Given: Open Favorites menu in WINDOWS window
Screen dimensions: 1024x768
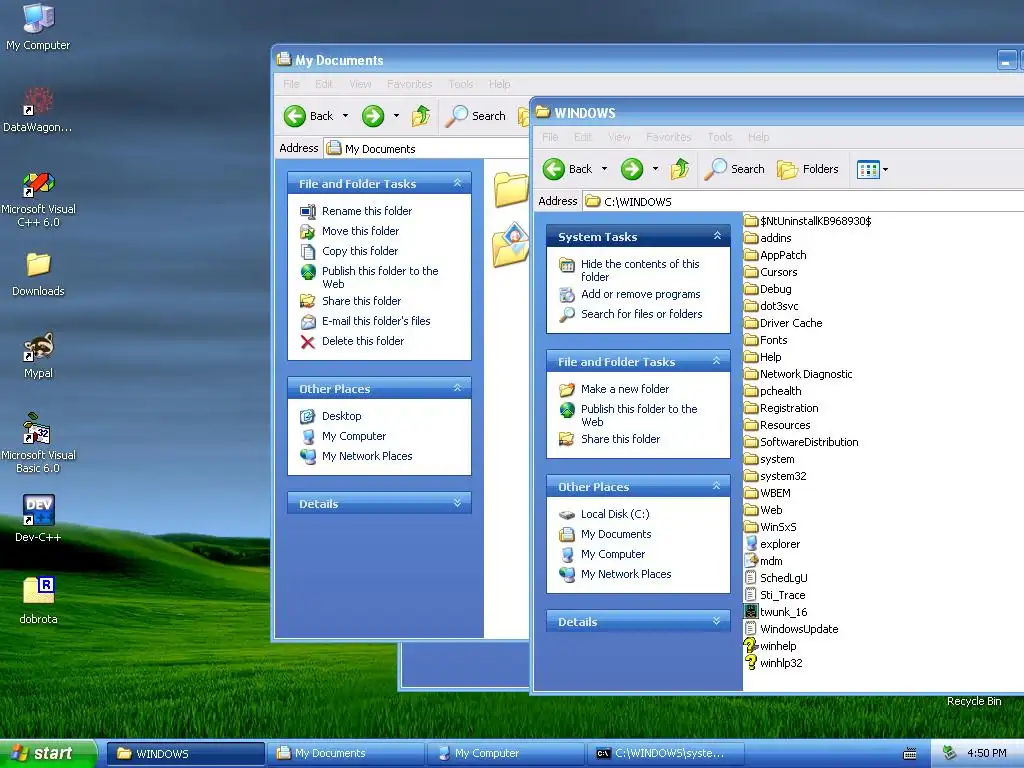Looking at the screenshot, I should tap(669, 137).
